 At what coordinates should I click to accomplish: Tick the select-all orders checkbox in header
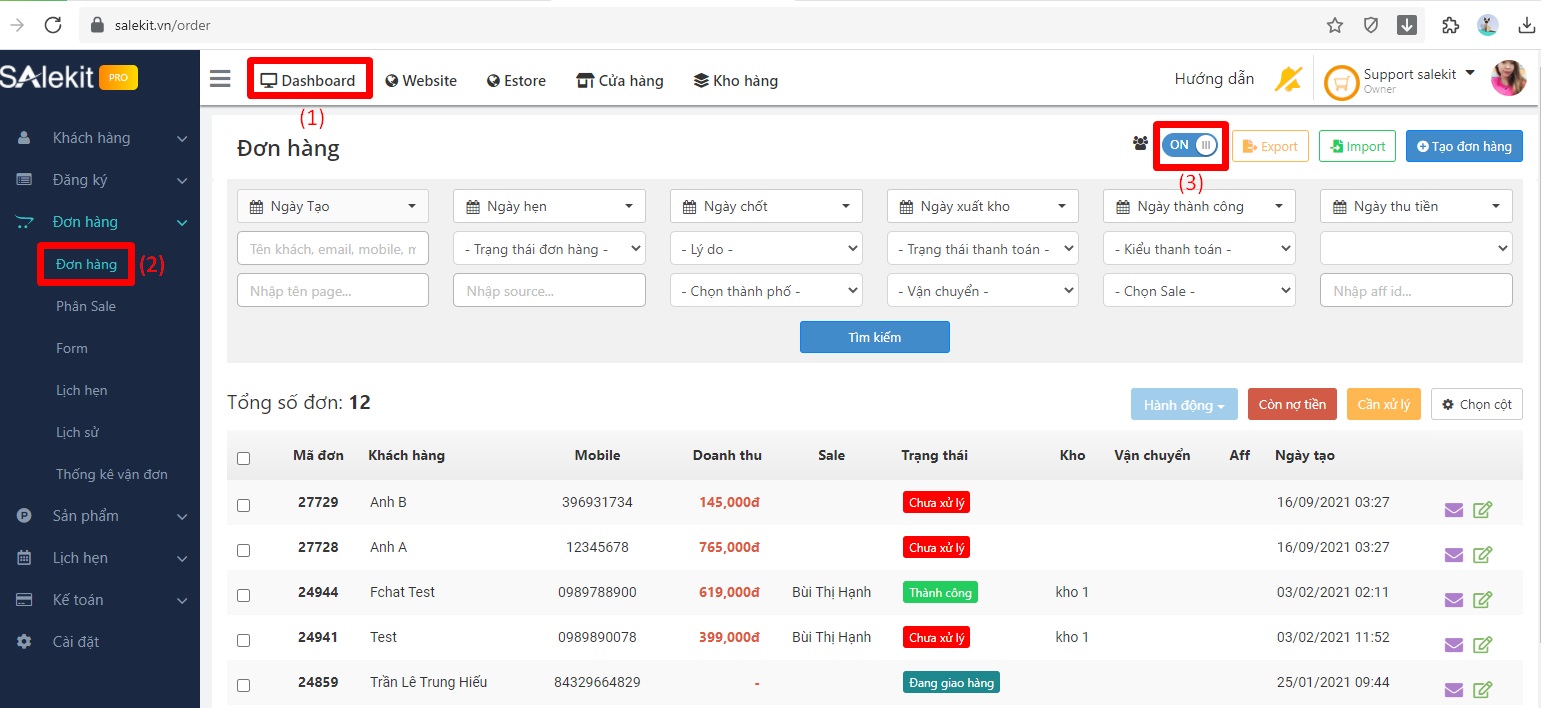243,458
